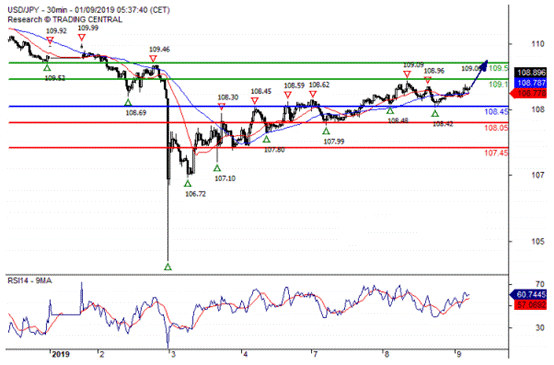Click the red triangle marker at 109.09
The image size is (554, 365).
pos(407,74)
